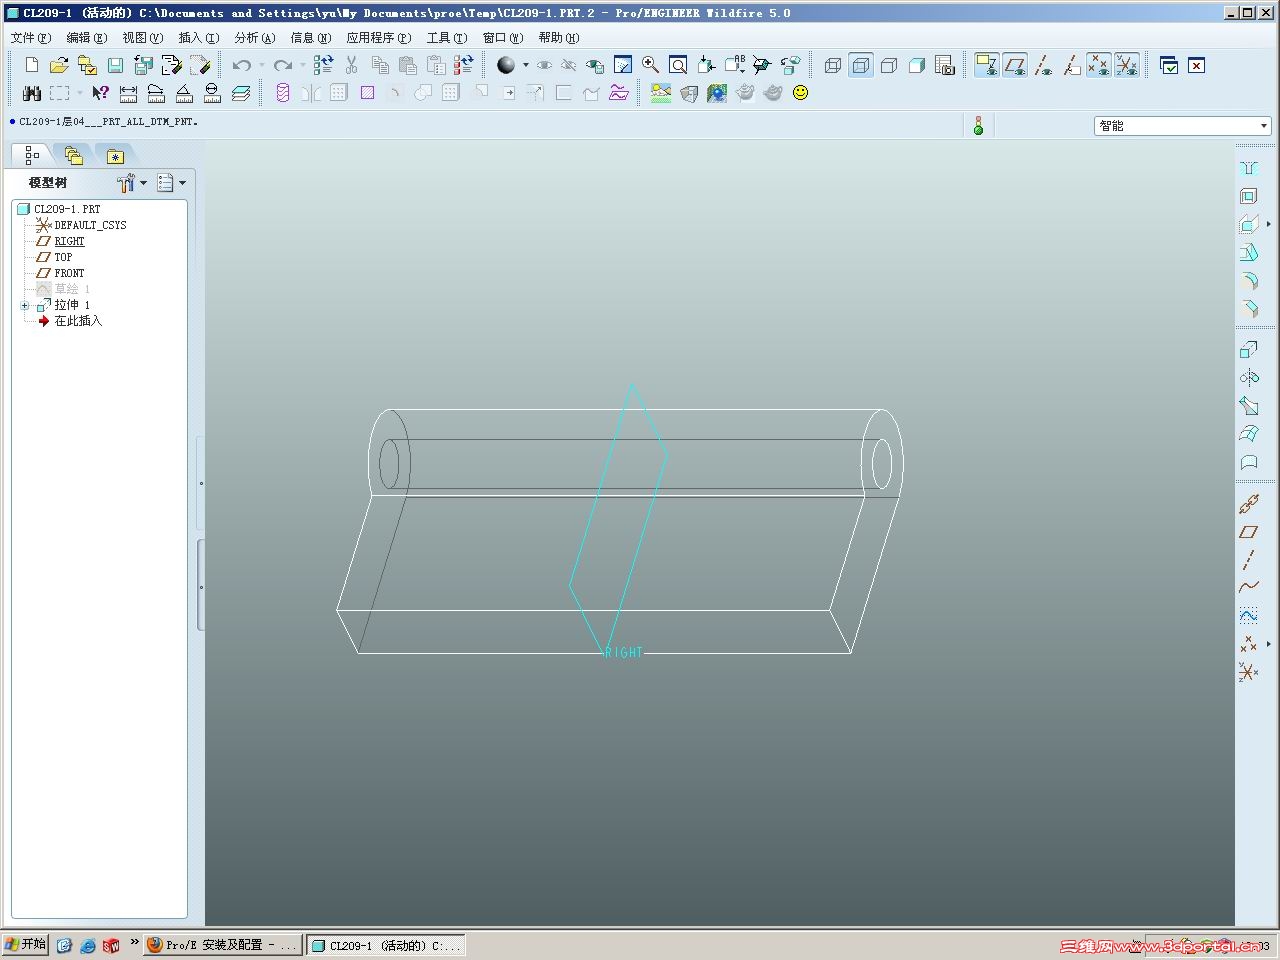Select DEFAULT_CSYS in the model tree
Image resolution: width=1280 pixels, height=960 pixels.
[x=90, y=225]
